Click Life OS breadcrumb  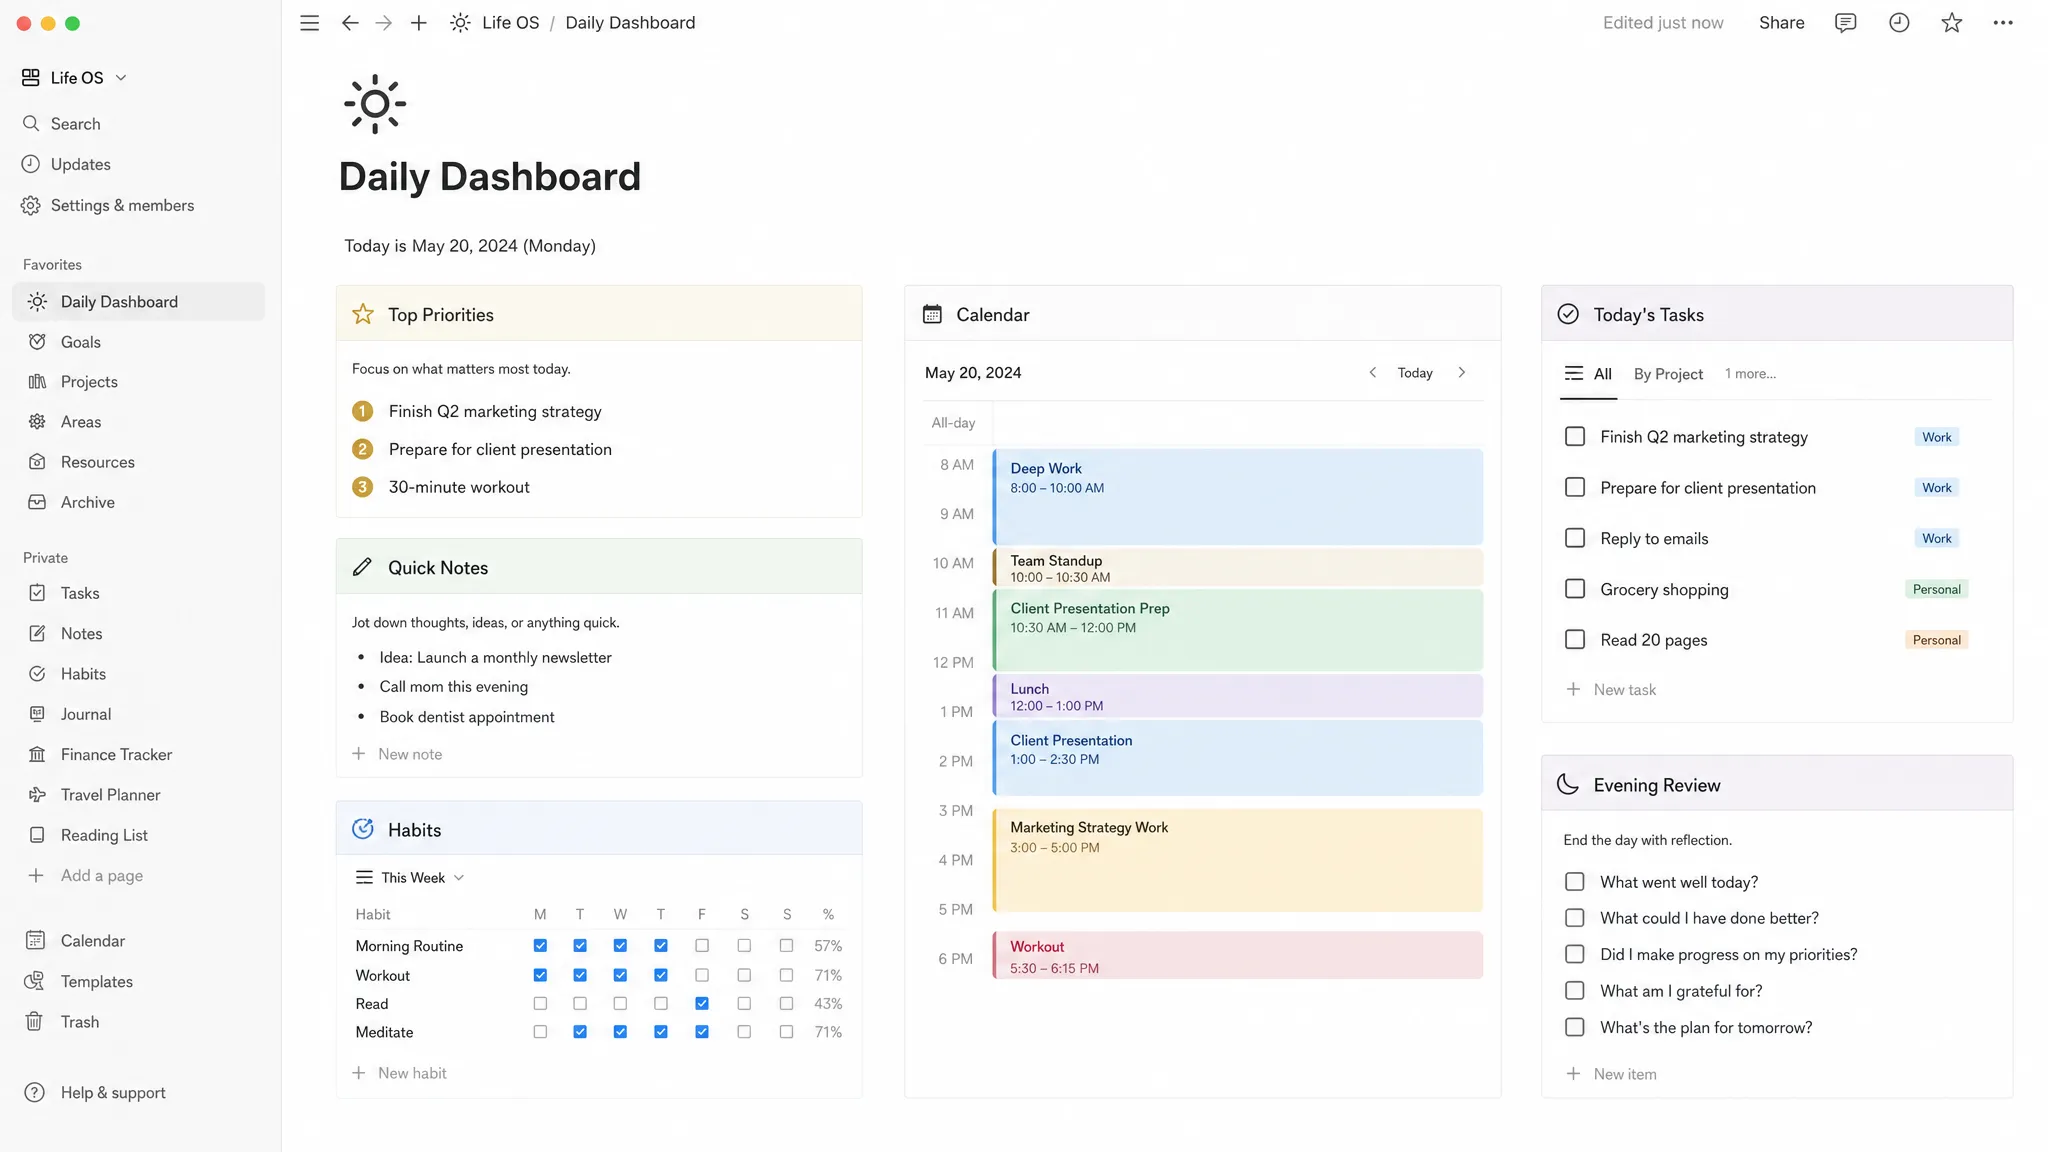click(510, 23)
